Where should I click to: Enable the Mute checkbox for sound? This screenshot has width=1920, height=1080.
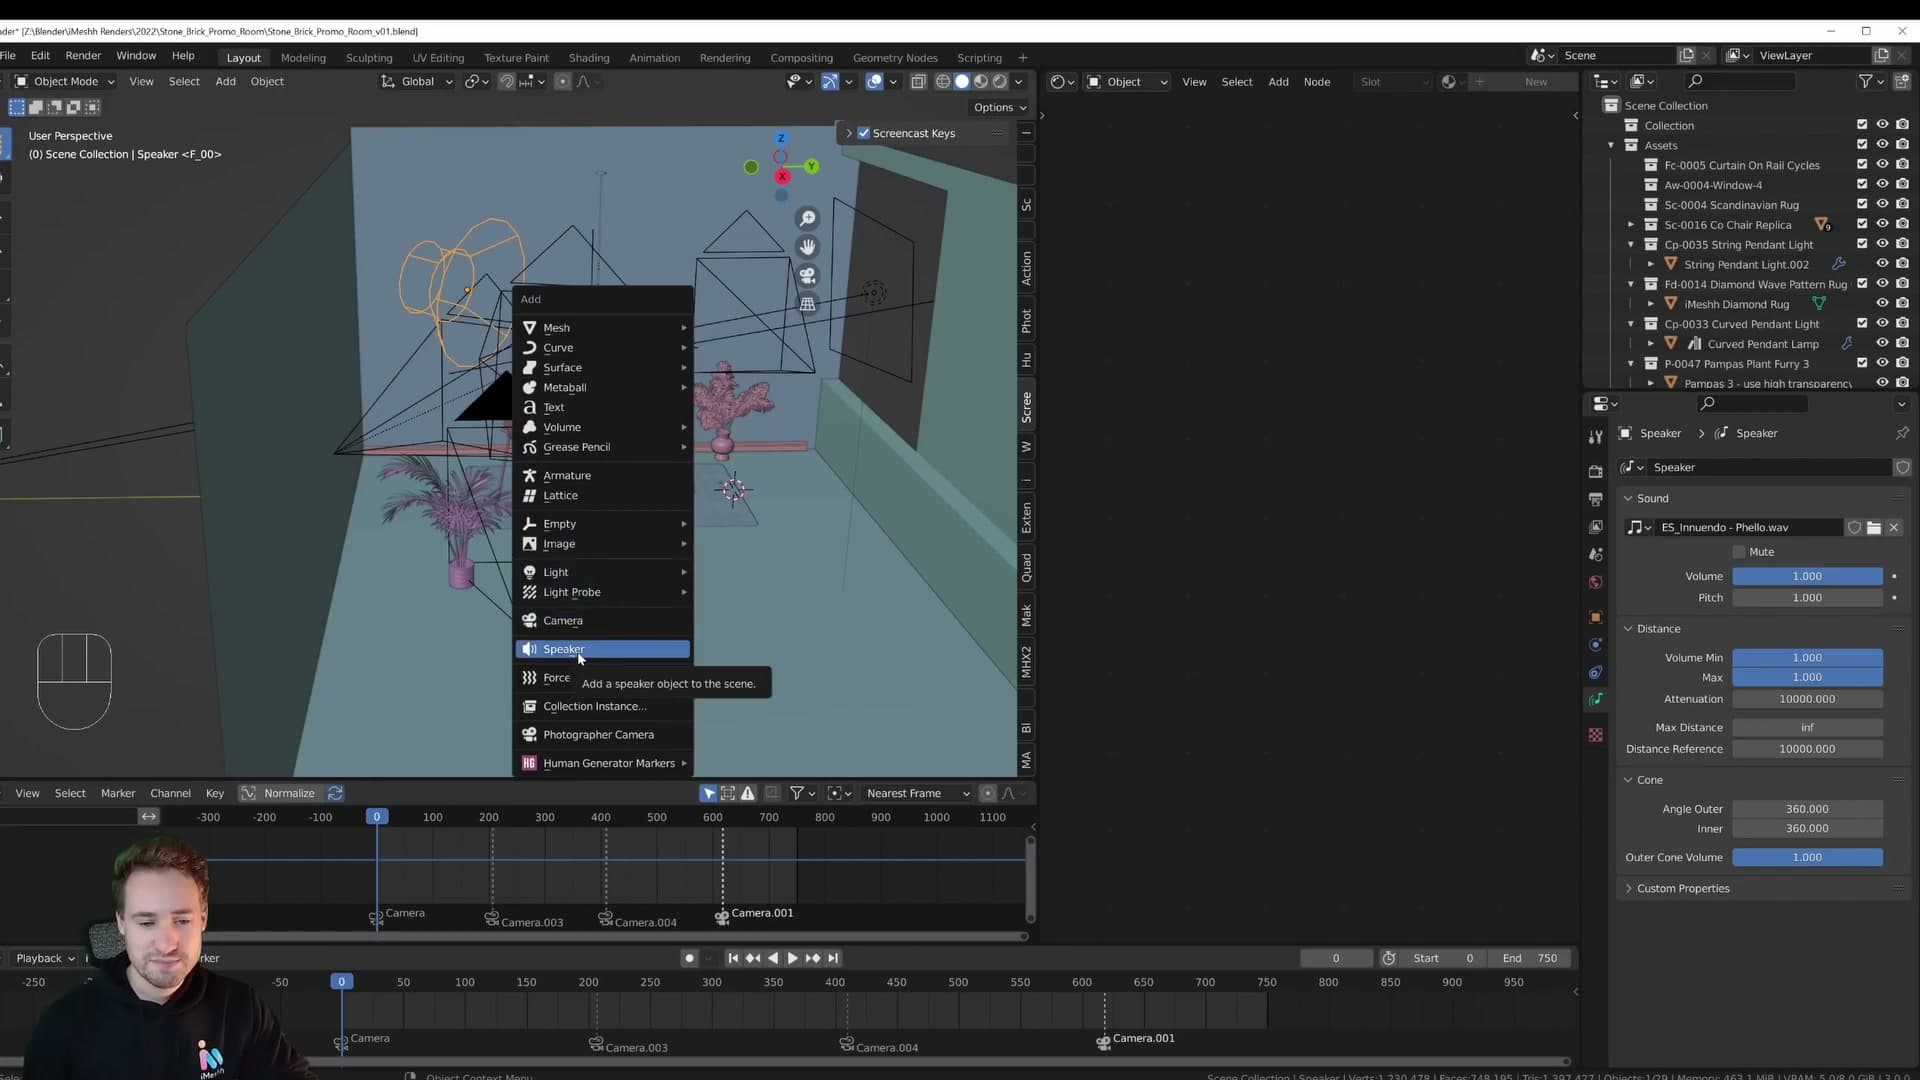point(1739,552)
